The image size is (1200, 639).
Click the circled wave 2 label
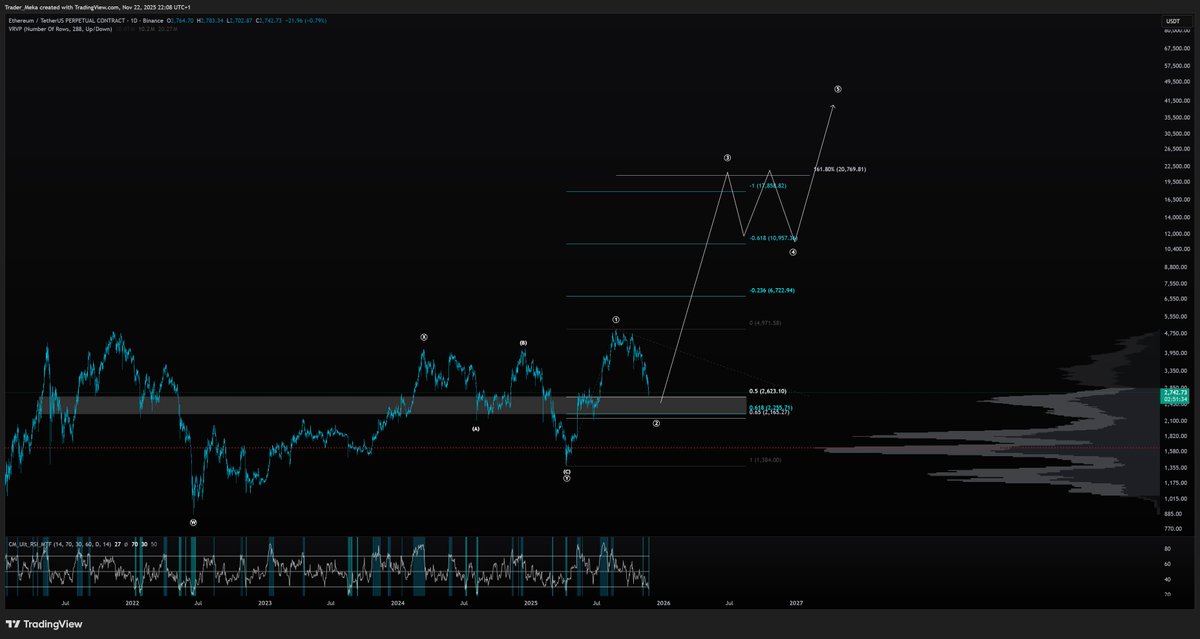pyautogui.click(x=656, y=423)
